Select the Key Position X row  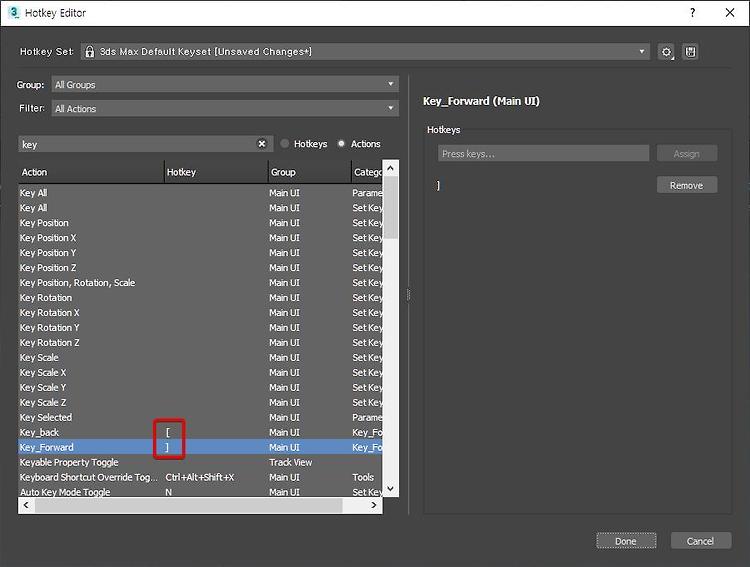(x=200, y=237)
